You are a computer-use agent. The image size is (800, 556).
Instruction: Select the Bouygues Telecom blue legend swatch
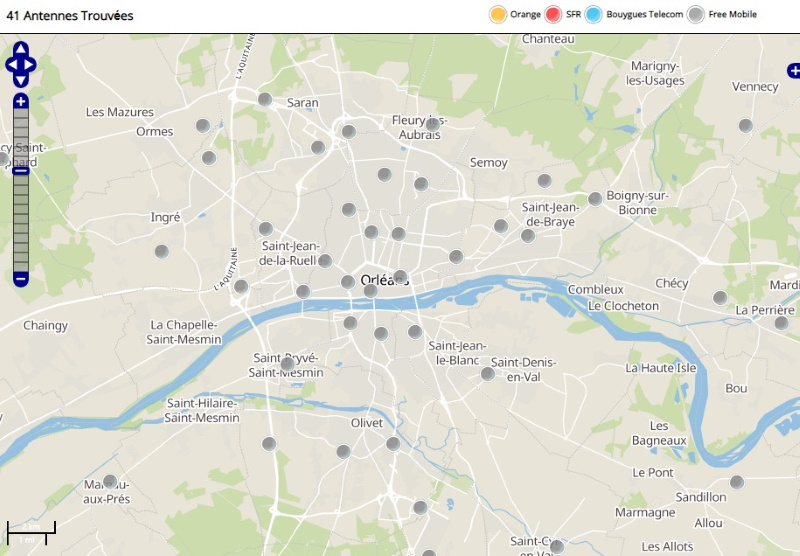tap(593, 14)
